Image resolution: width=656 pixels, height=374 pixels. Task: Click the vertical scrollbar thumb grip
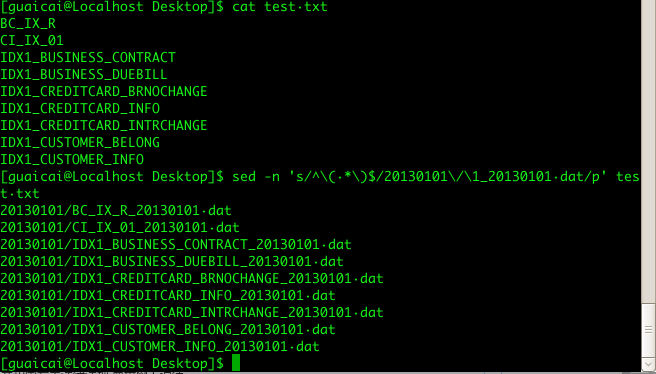tap(649, 329)
